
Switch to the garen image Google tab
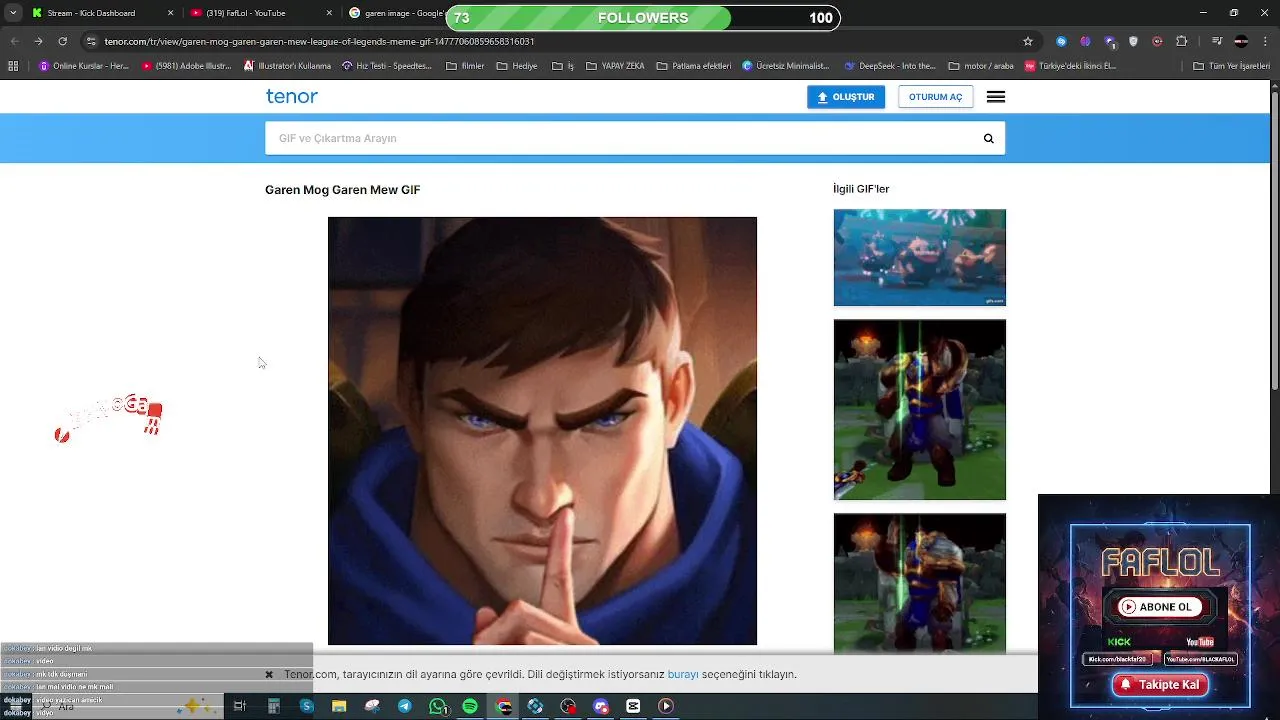(398, 13)
